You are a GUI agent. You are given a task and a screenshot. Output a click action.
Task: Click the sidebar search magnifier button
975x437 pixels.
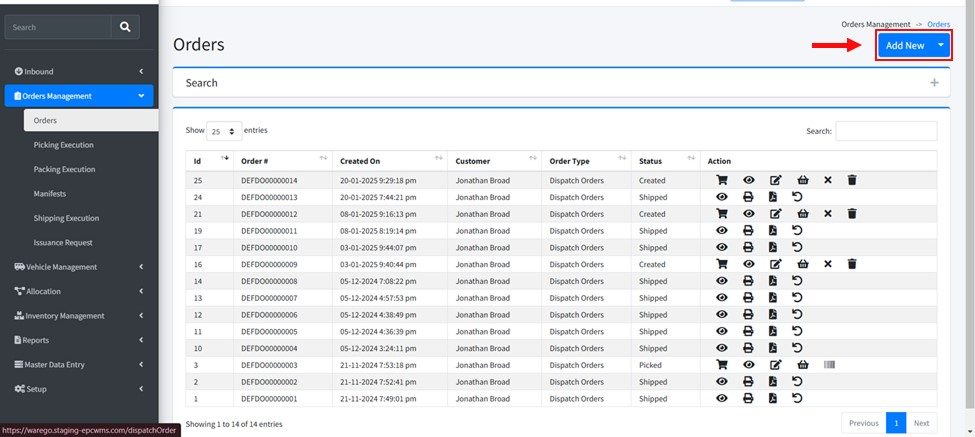point(125,27)
